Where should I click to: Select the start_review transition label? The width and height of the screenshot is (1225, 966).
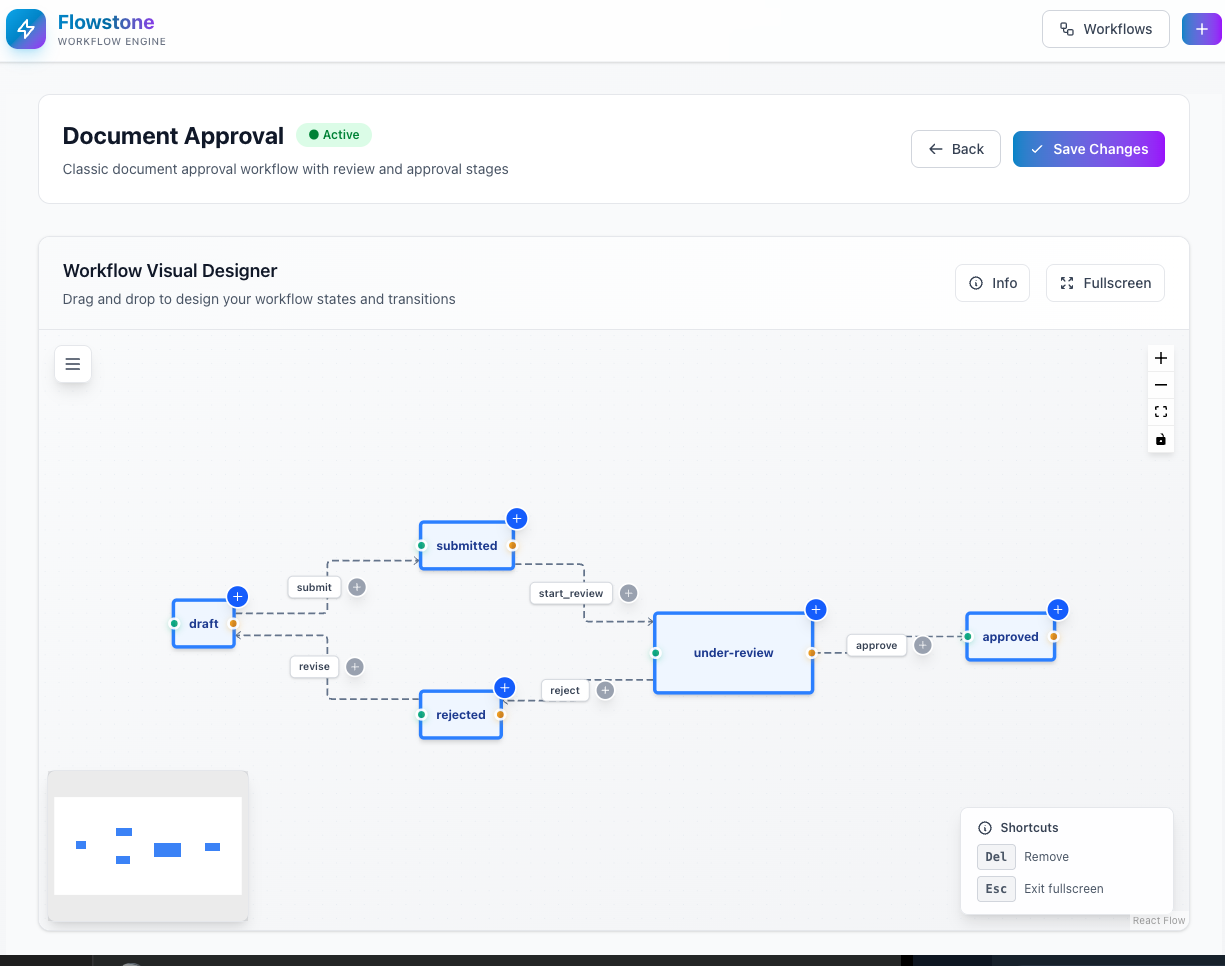click(x=571, y=593)
